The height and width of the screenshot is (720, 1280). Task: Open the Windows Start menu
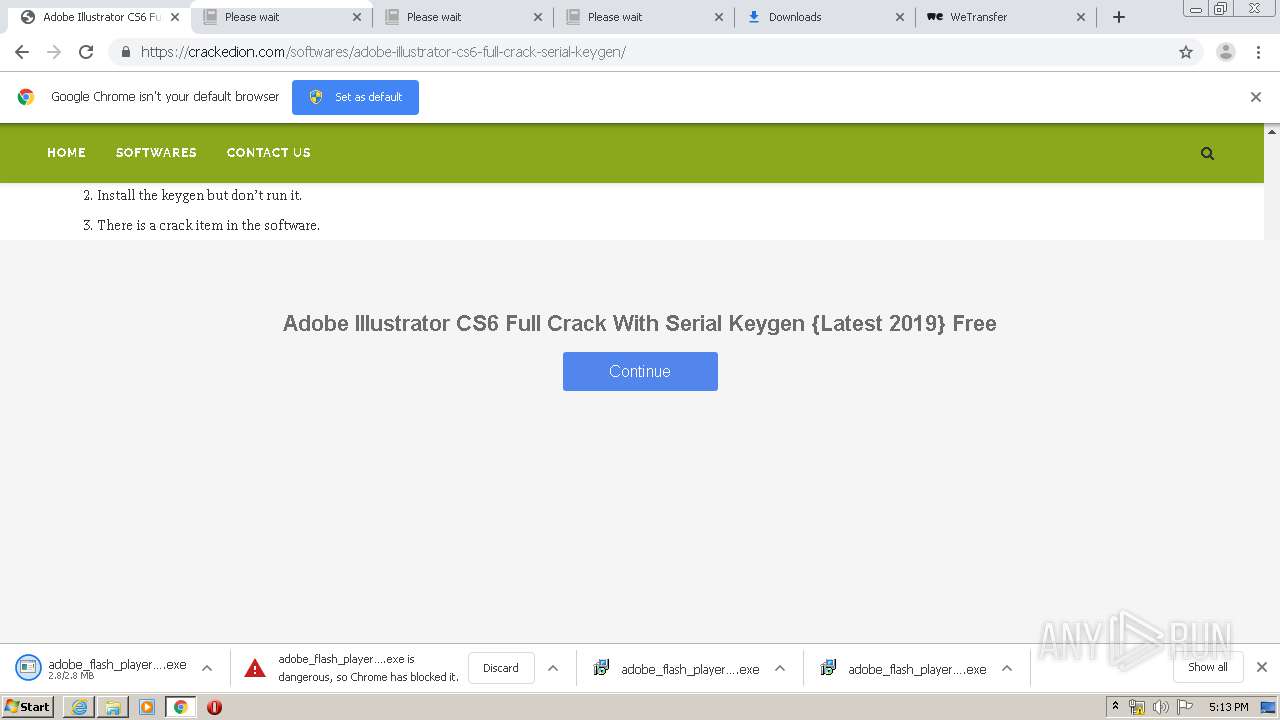pos(28,707)
